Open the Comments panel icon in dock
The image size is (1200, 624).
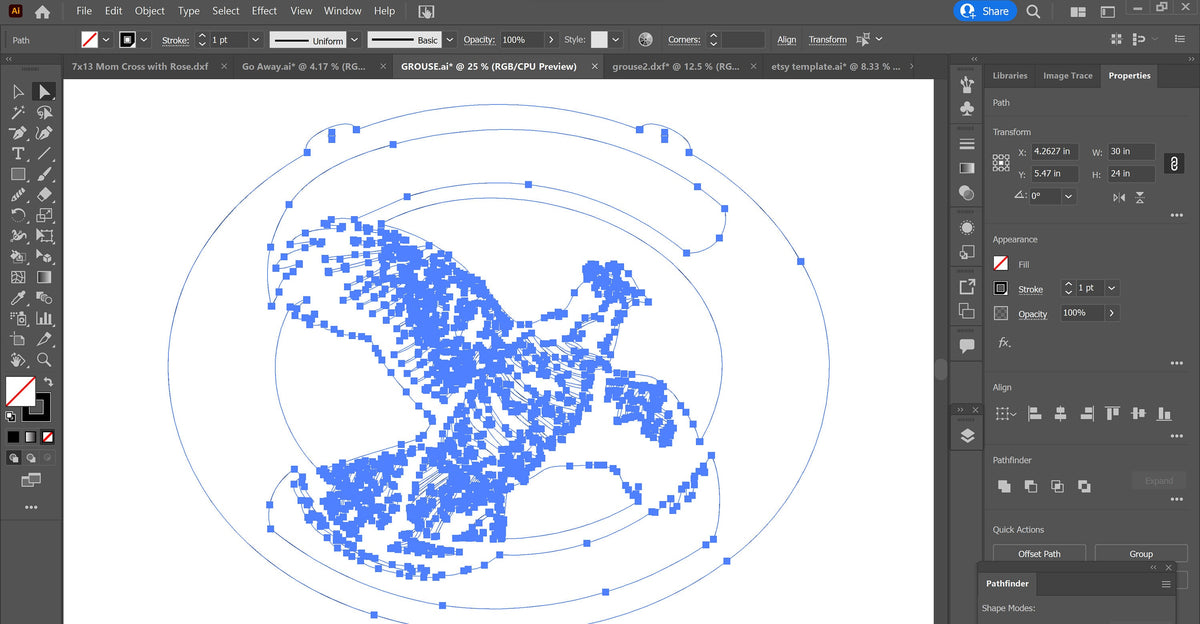pos(967,346)
